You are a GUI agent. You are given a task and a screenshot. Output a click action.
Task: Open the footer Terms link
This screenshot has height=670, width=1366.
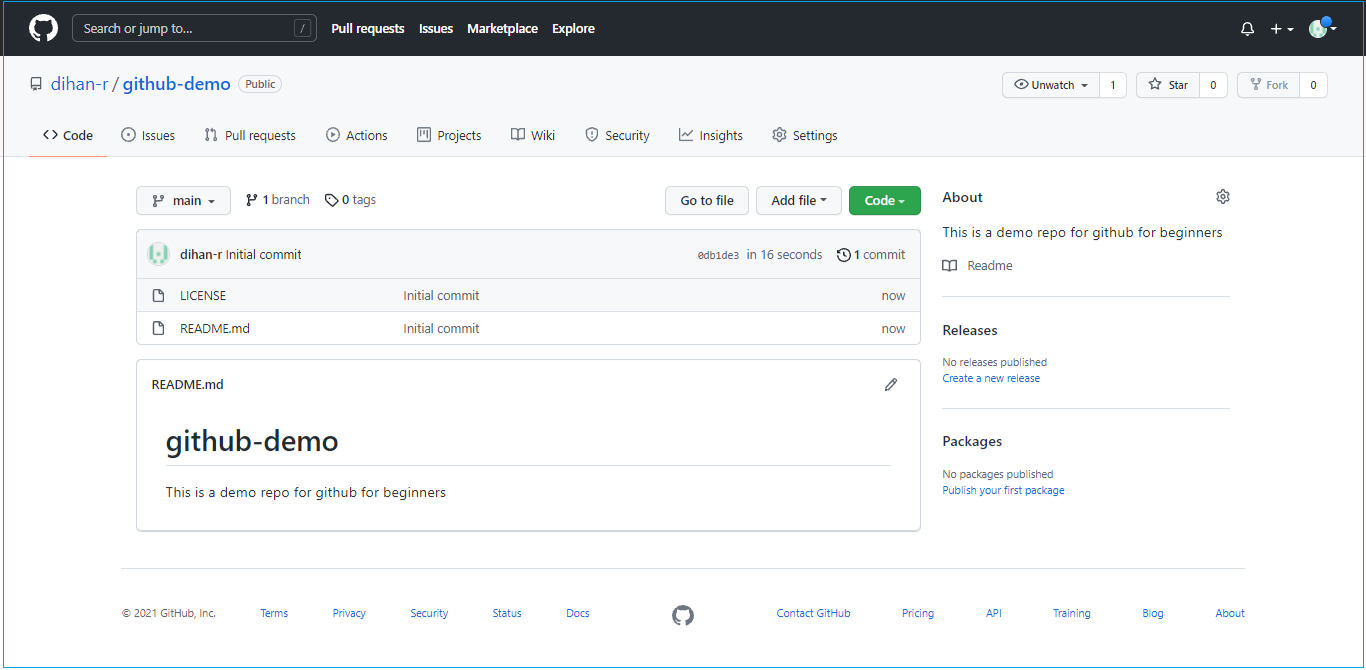coord(274,614)
